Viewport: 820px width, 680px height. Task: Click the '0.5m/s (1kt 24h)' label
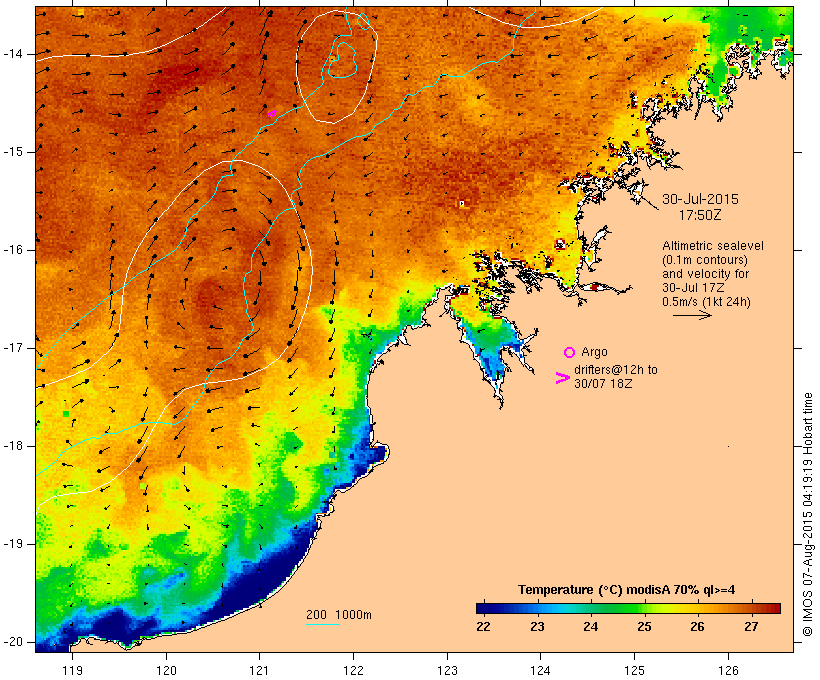[706, 302]
